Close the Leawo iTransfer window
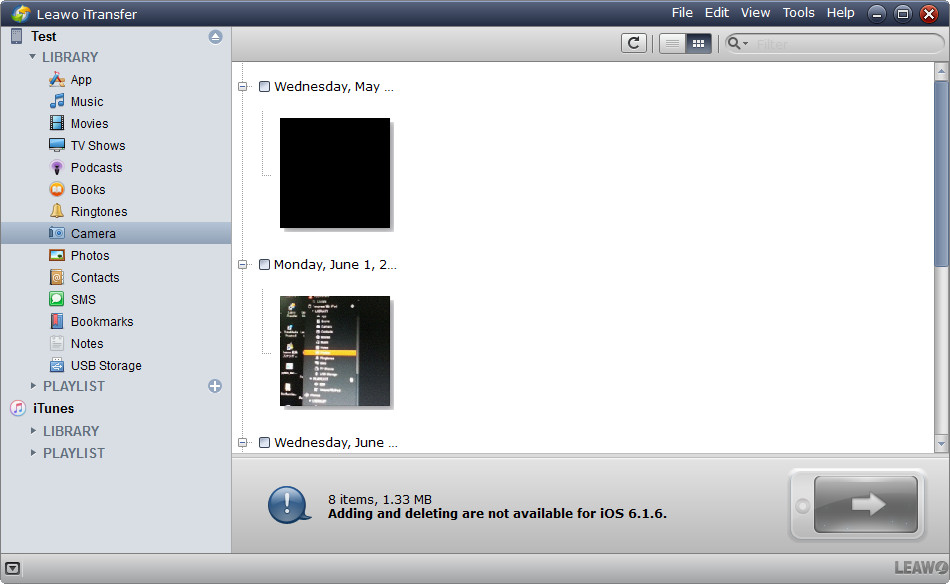The image size is (950, 584). click(929, 13)
